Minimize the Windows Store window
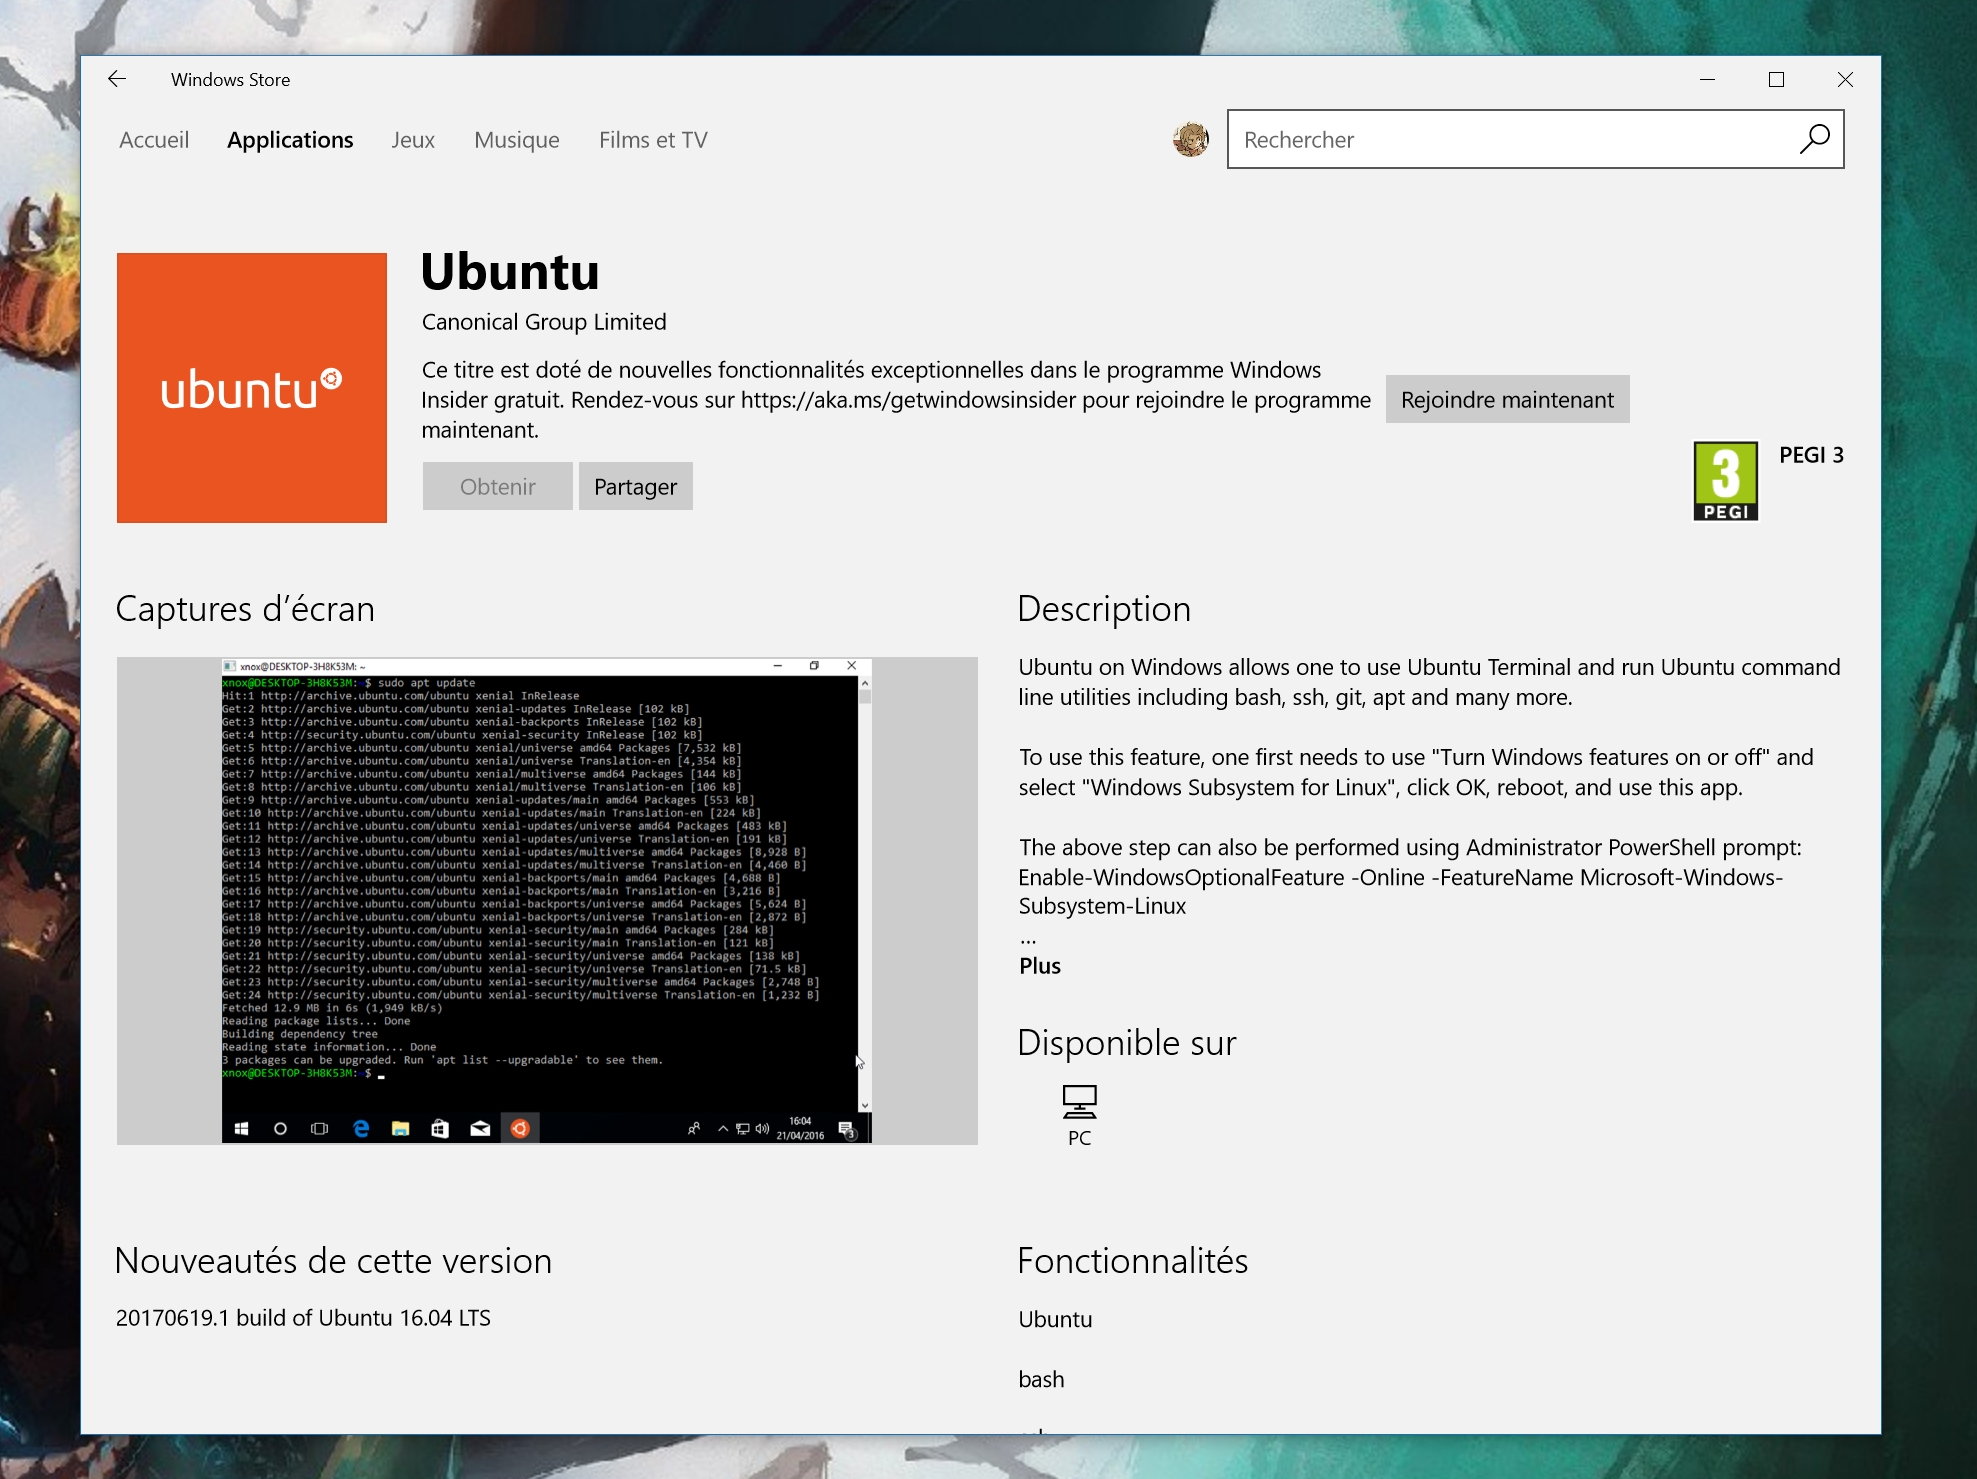1977x1479 pixels. click(1707, 79)
